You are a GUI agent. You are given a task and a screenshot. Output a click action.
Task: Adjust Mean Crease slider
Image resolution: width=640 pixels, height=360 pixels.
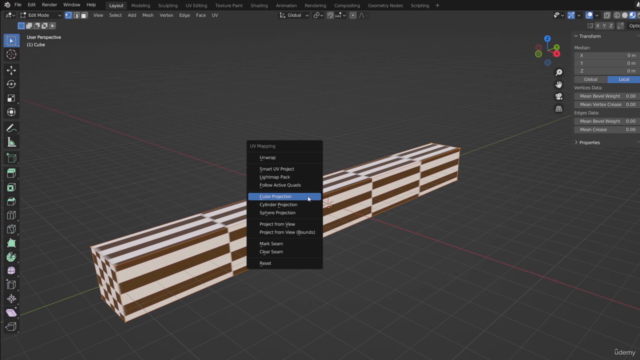tap(607, 129)
